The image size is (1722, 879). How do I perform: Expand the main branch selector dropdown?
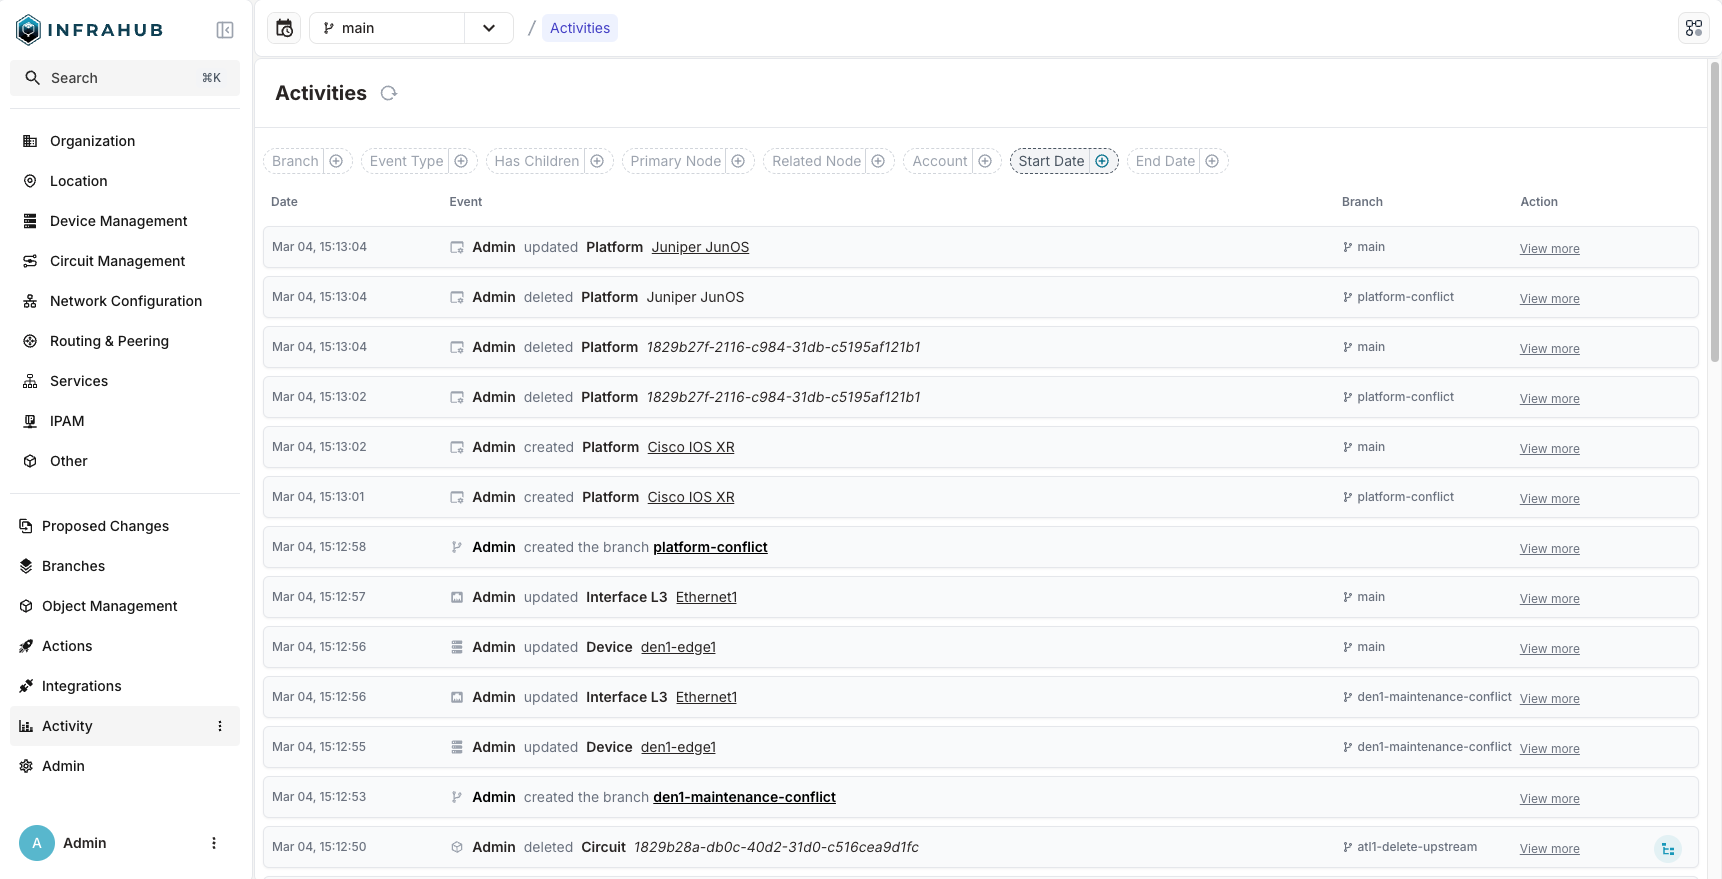(489, 28)
